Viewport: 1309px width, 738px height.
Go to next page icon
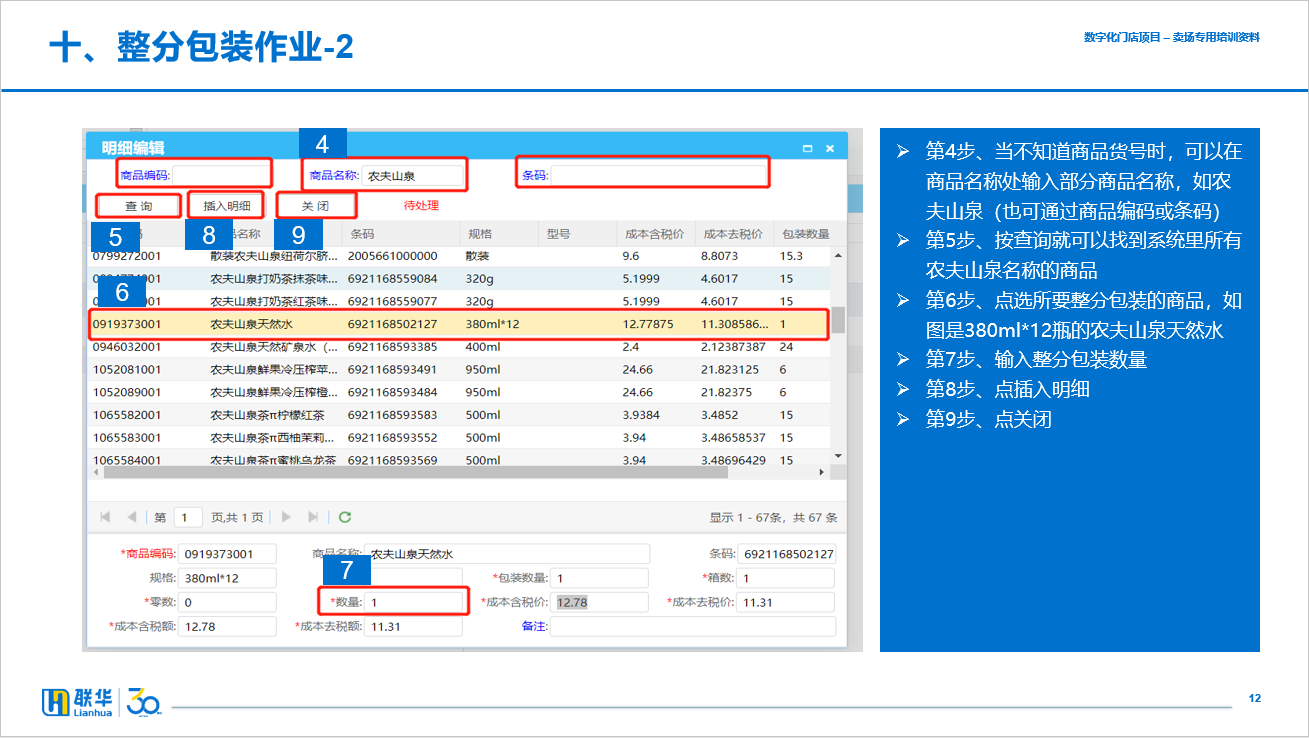[286, 517]
